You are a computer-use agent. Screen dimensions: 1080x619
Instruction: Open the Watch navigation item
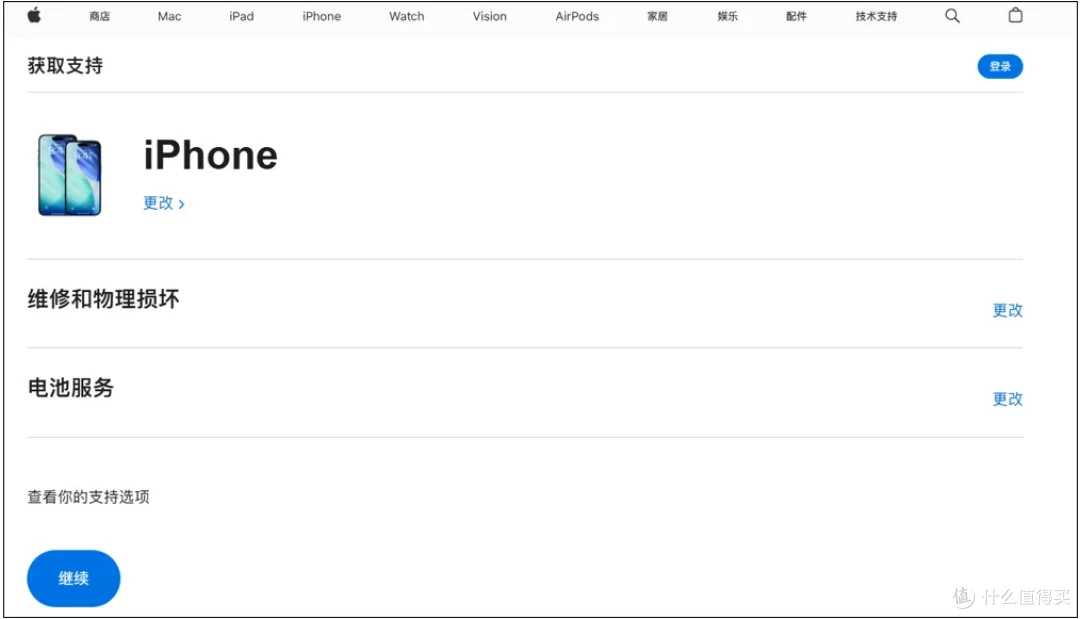pyautogui.click(x=406, y=16)
